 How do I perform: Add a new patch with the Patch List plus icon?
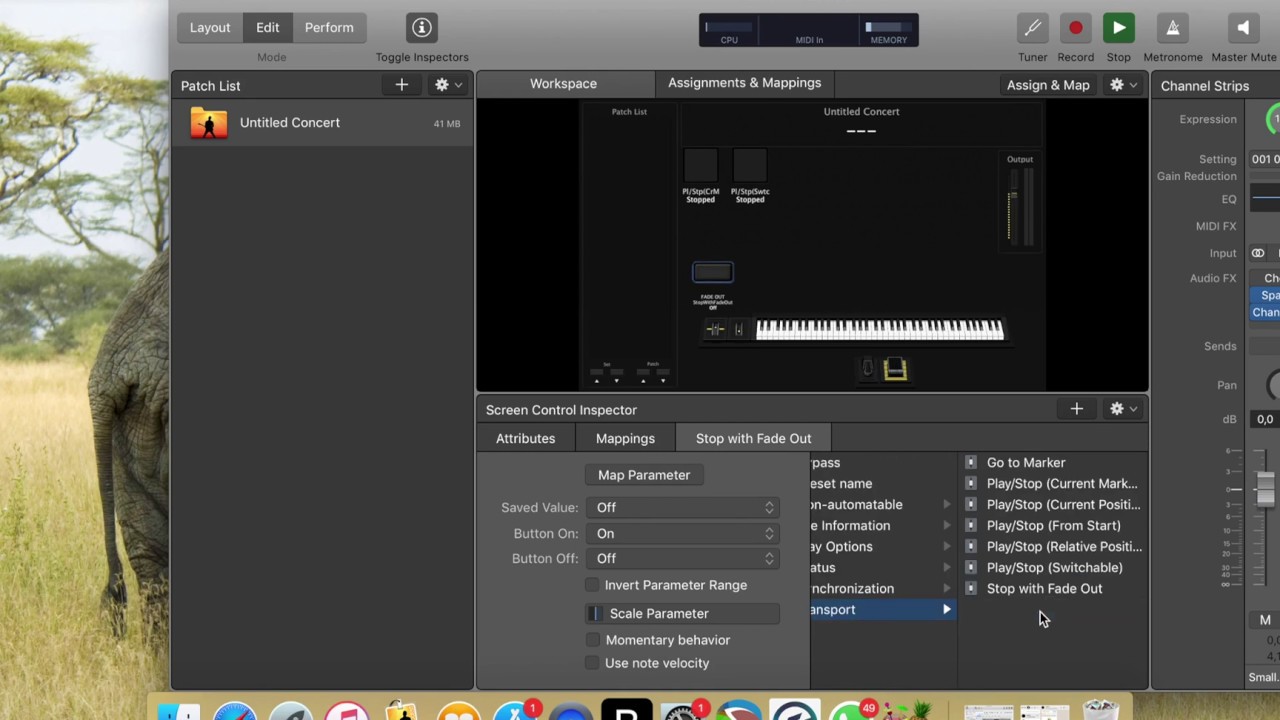[x=401, y=85]
